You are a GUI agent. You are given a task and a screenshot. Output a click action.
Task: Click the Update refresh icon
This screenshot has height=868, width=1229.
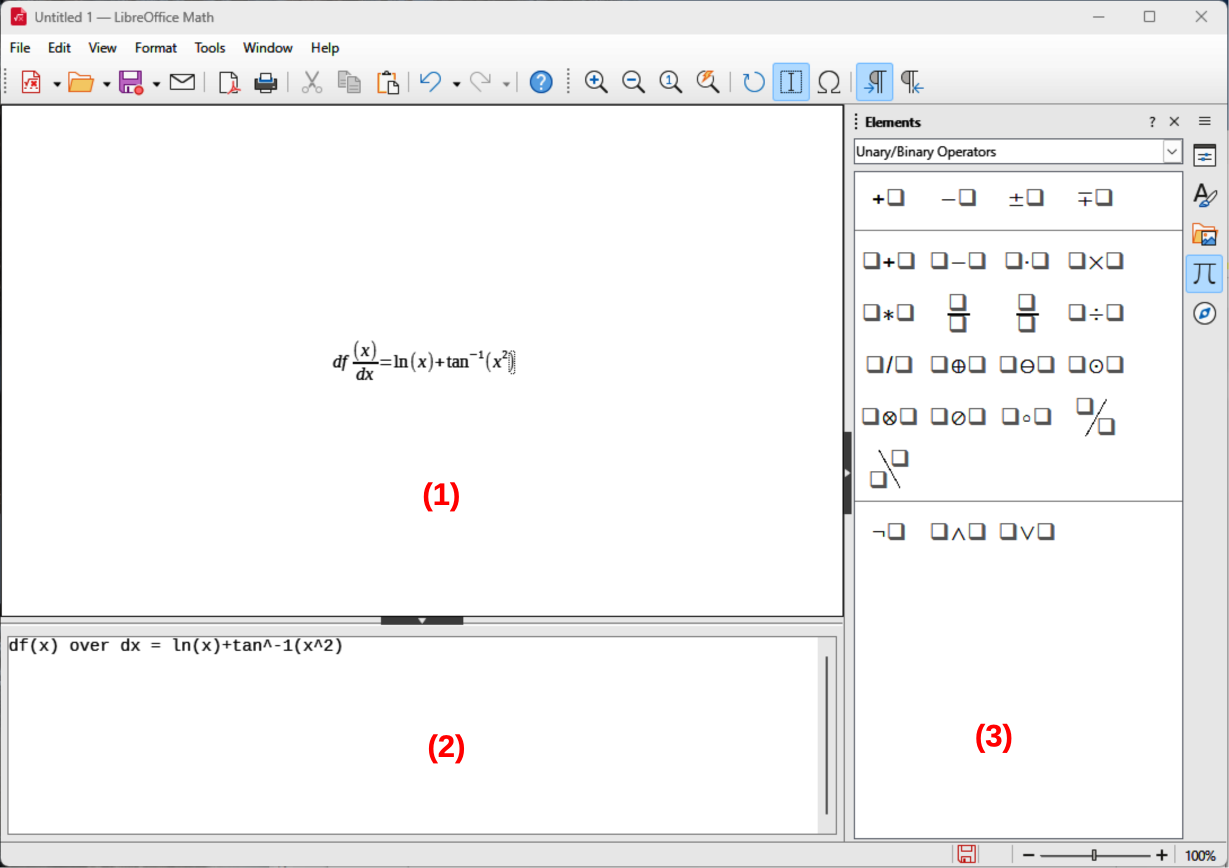click(x=753, y=83)
